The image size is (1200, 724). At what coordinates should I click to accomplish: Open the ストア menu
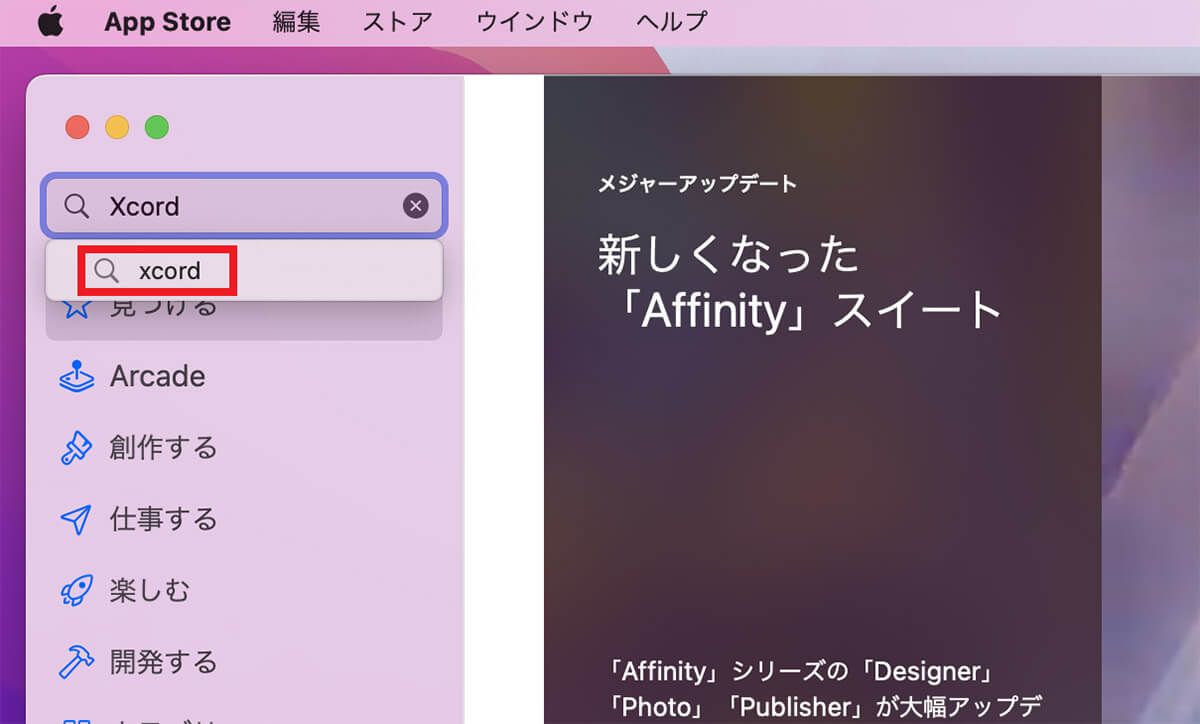coord(399,21)
